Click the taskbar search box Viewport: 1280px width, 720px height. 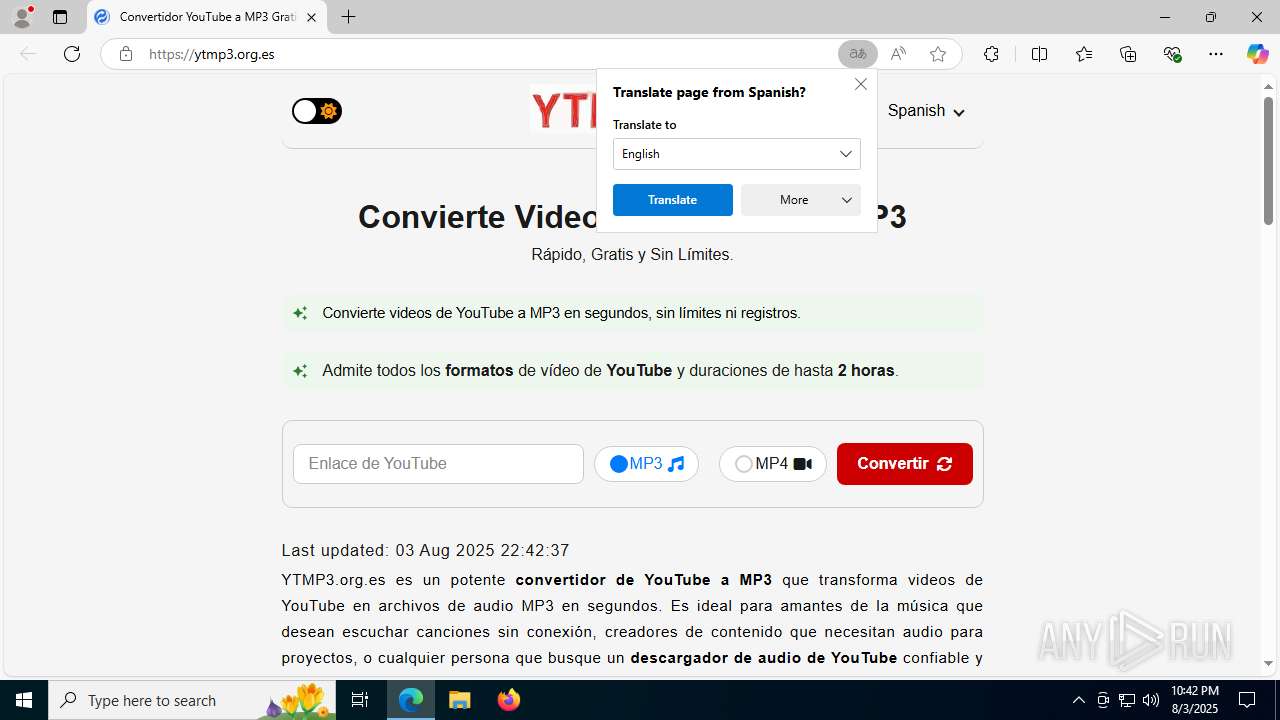pyautogui.click(x=192, y=700)
